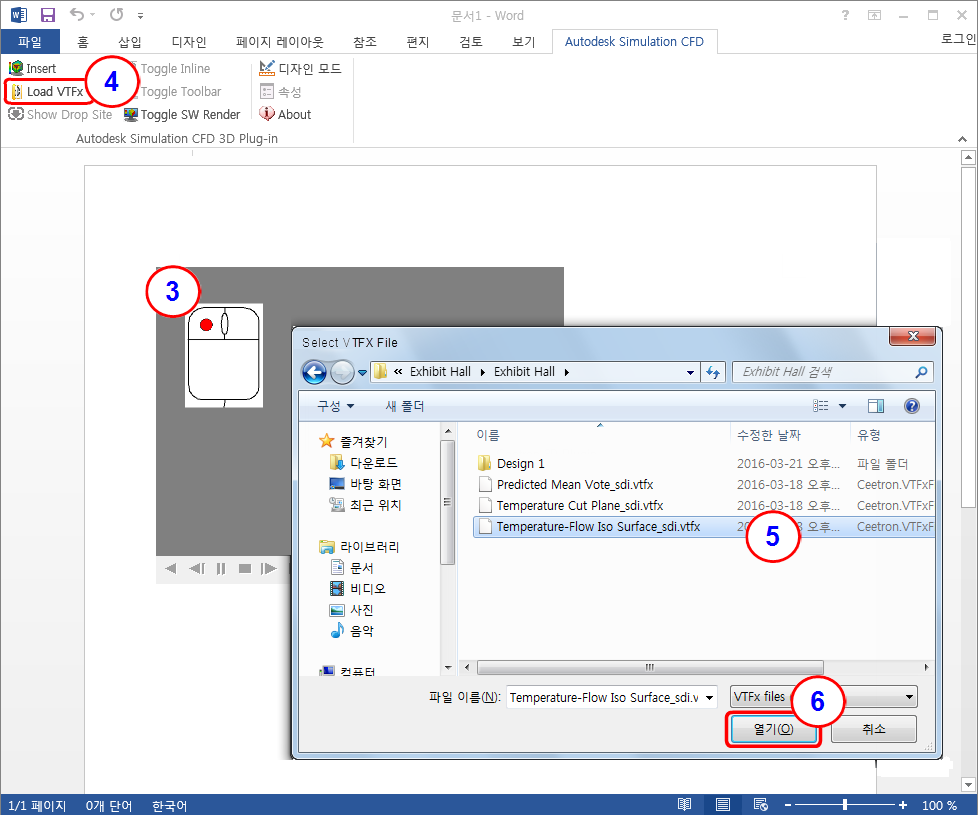This screenshot has width=978, height=815.
Task: Switch to the 홈 tab
Action: click(82, 42)
